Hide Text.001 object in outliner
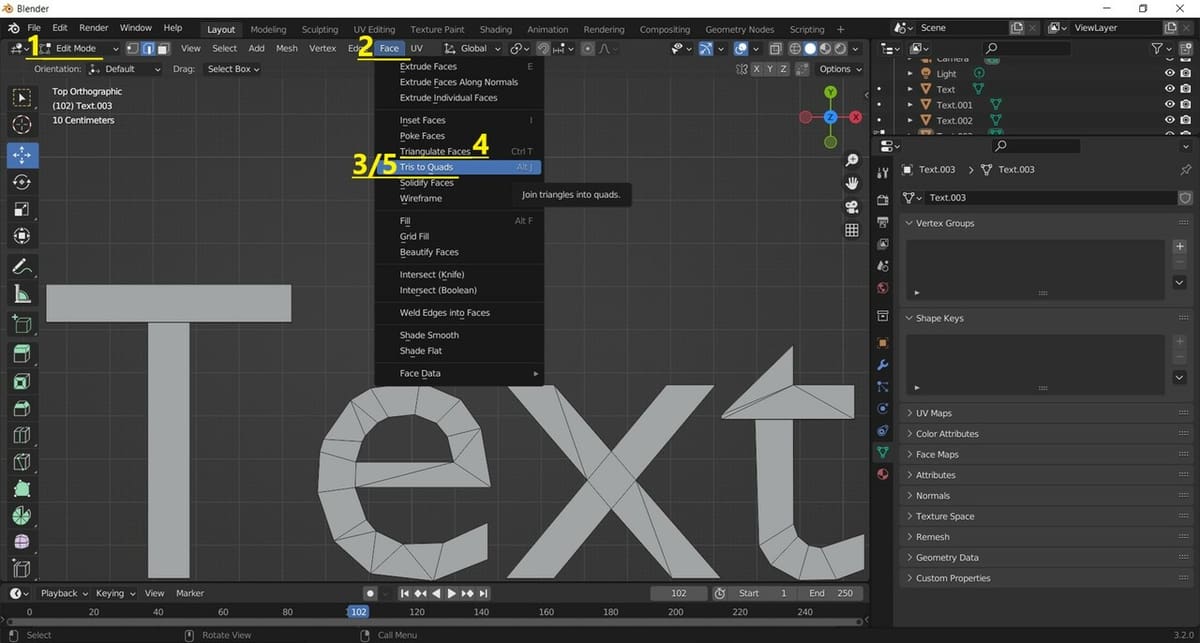 point(1169,104)
